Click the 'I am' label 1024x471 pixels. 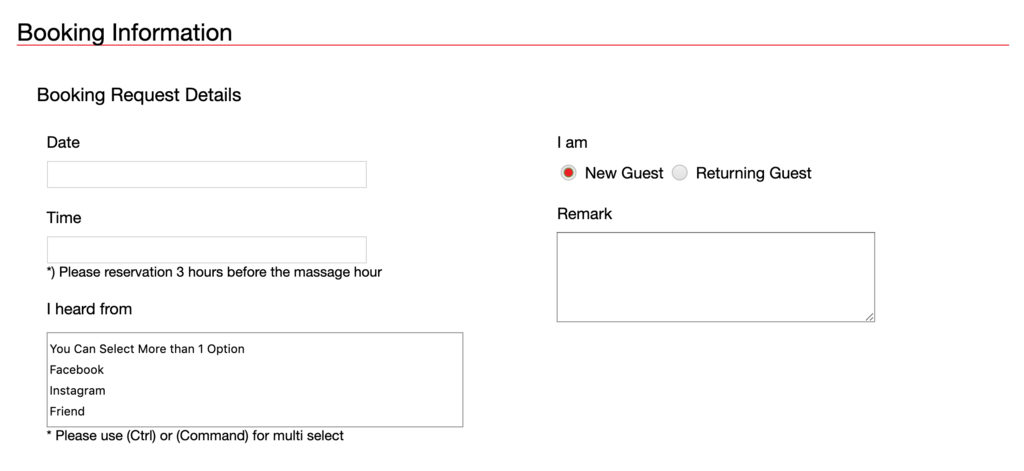(x=572, y=142)
